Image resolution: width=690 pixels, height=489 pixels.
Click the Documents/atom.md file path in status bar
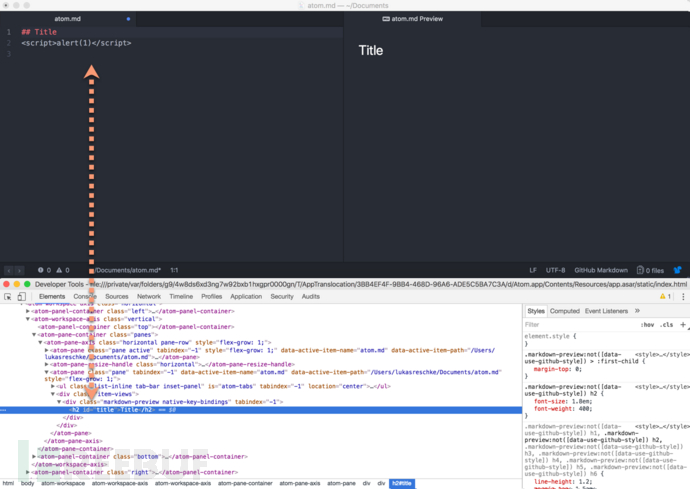click(x=128, y=270)
